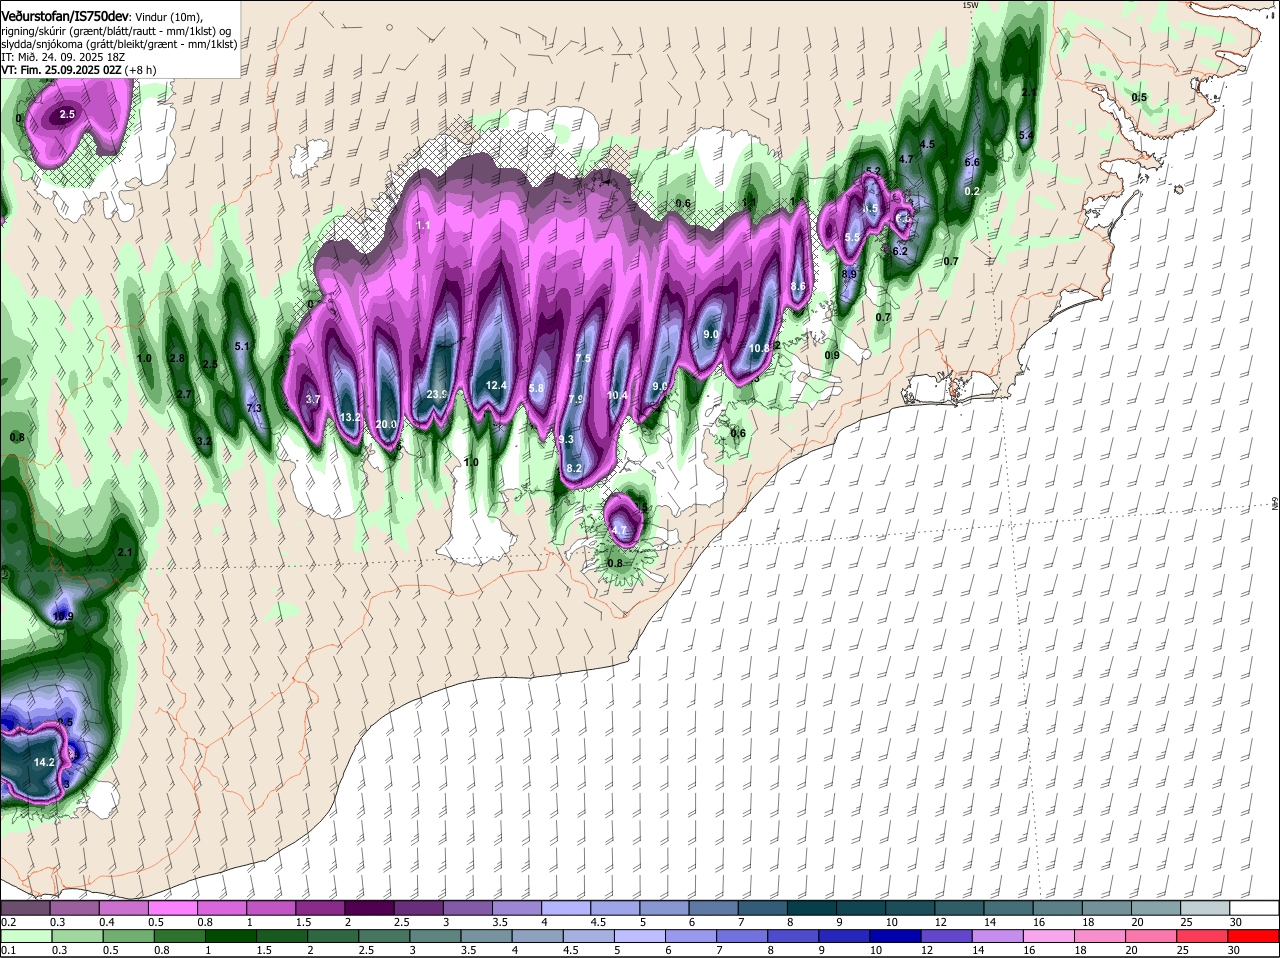Click the 3.2 value label on the map
Screen dimensions: 1280x958
click(x=203, y=440)
